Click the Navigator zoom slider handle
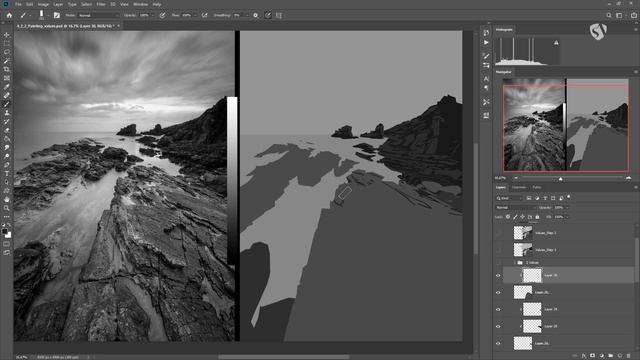This screenshot has height=360, width=640. coord(560,179)
